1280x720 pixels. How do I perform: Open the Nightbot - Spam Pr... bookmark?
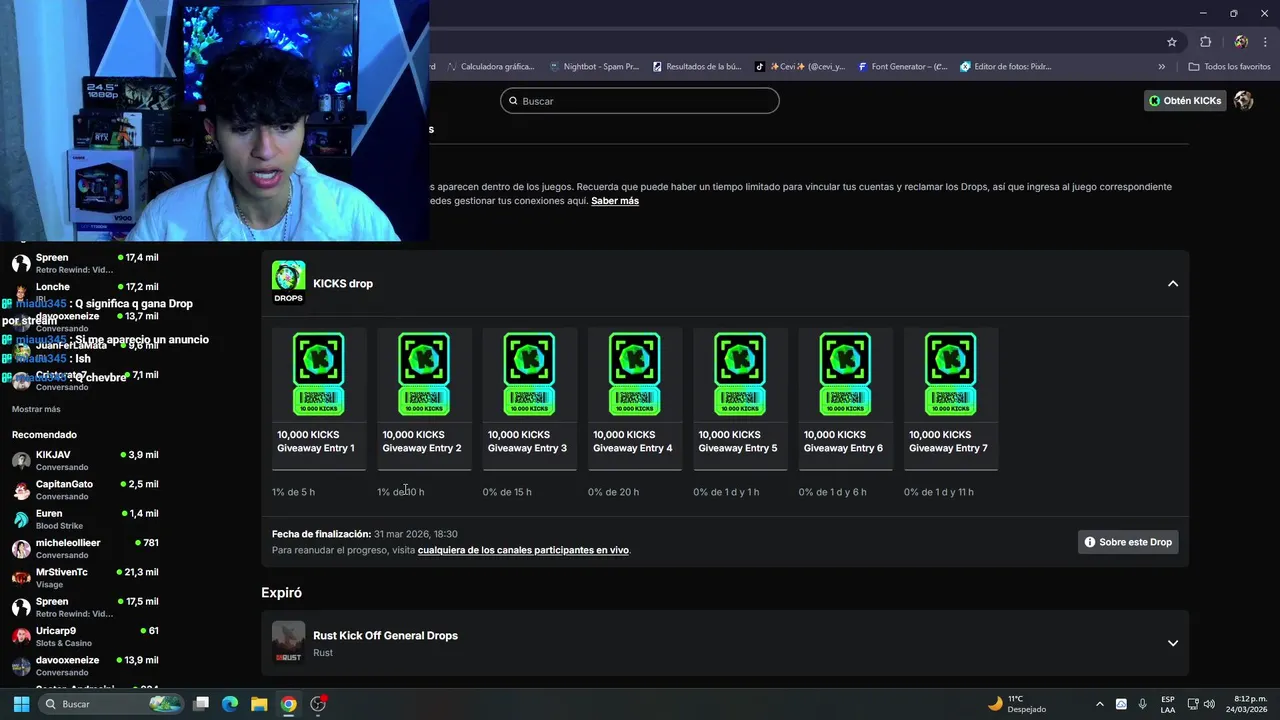(x=594, y=67)
